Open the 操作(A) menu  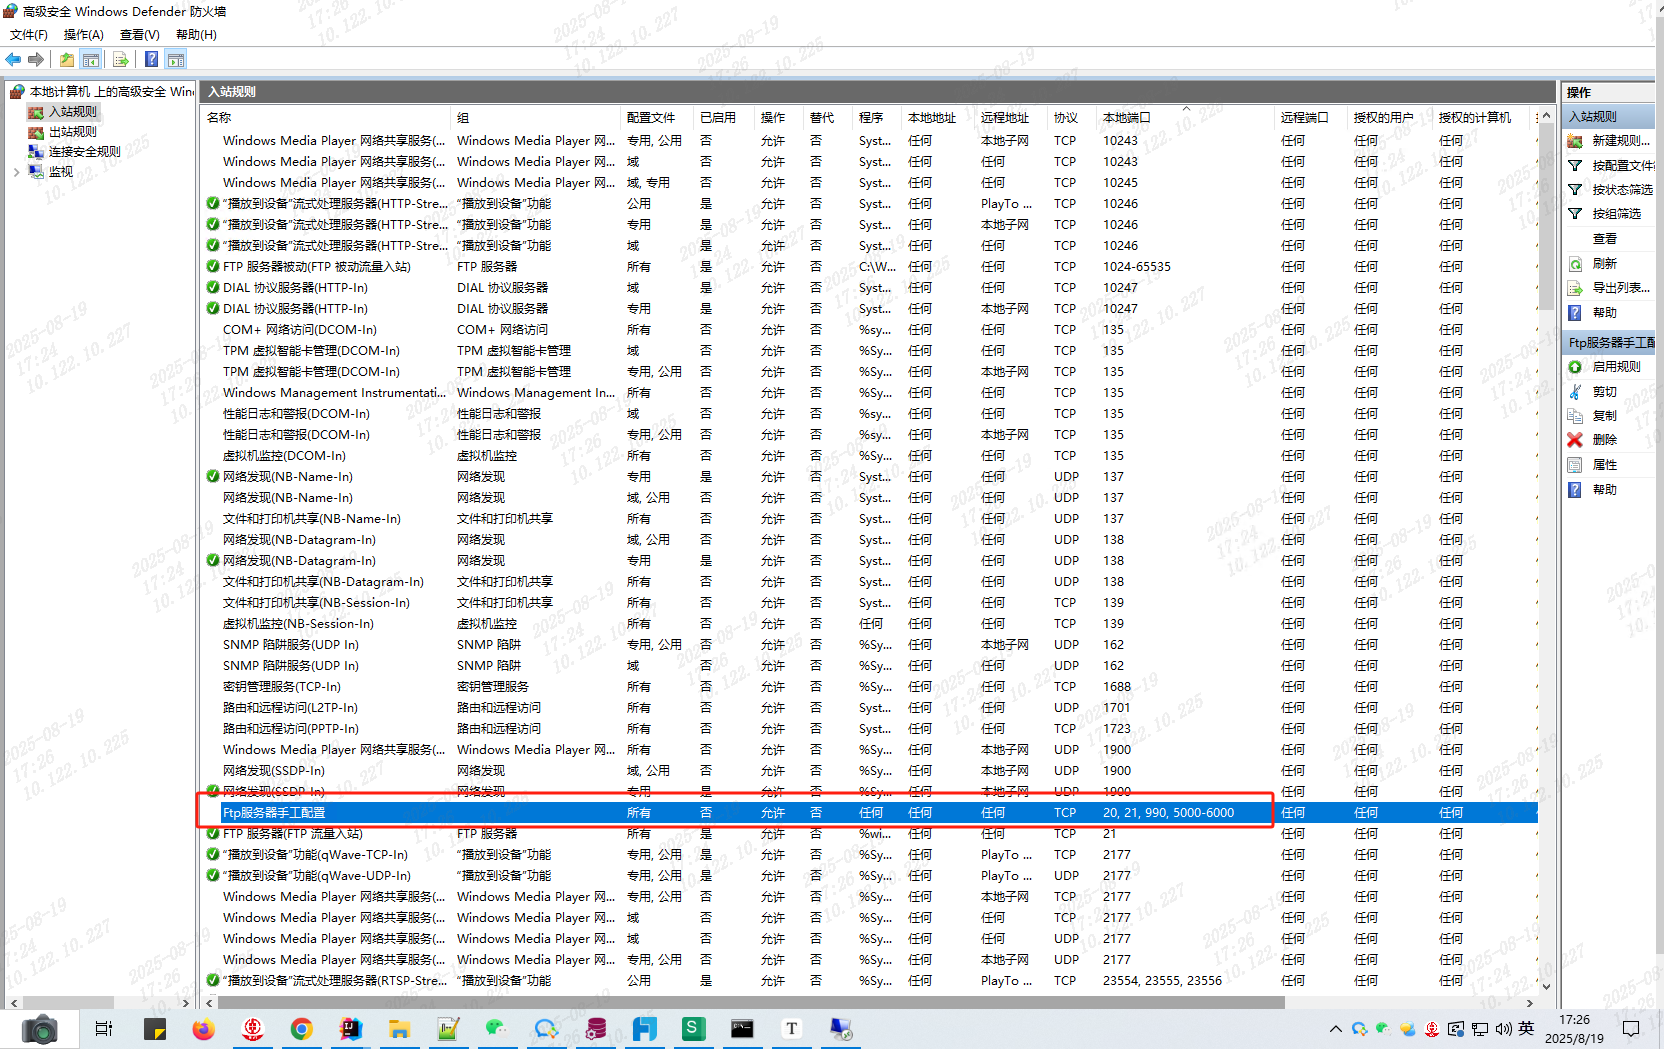tap(84, 35)
